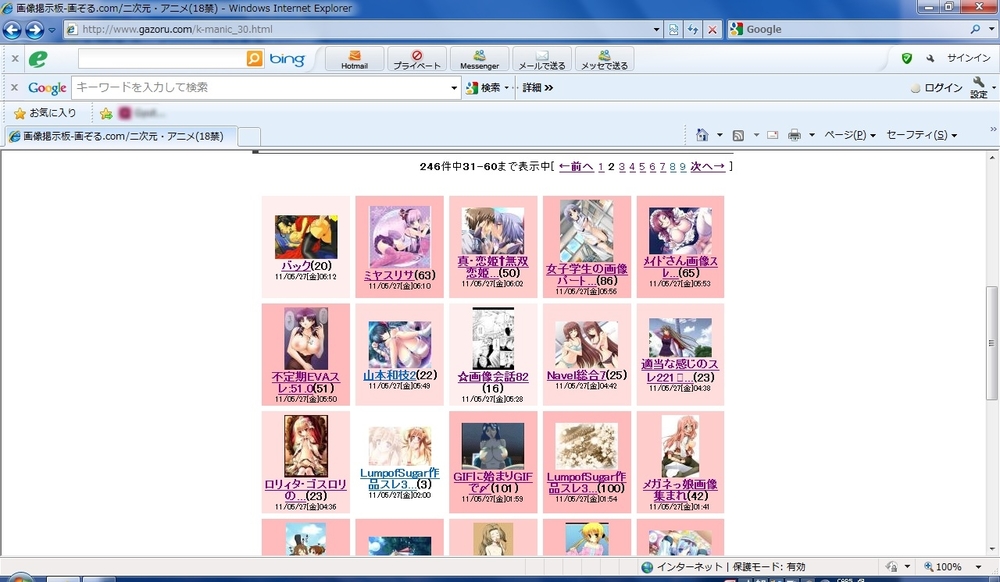The height and width of the screenshot is (582, 1000).
Task: Click the vertical scrollbar down arrow
Action: point(992,548)
